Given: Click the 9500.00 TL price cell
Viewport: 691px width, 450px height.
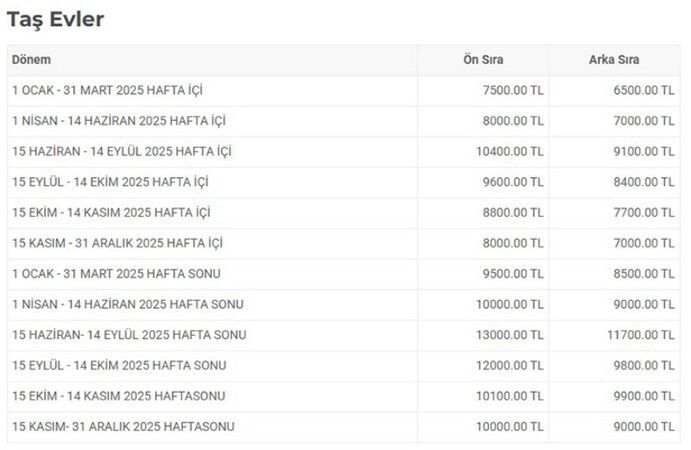Looking at the screenshot, I should click(513, 274).
